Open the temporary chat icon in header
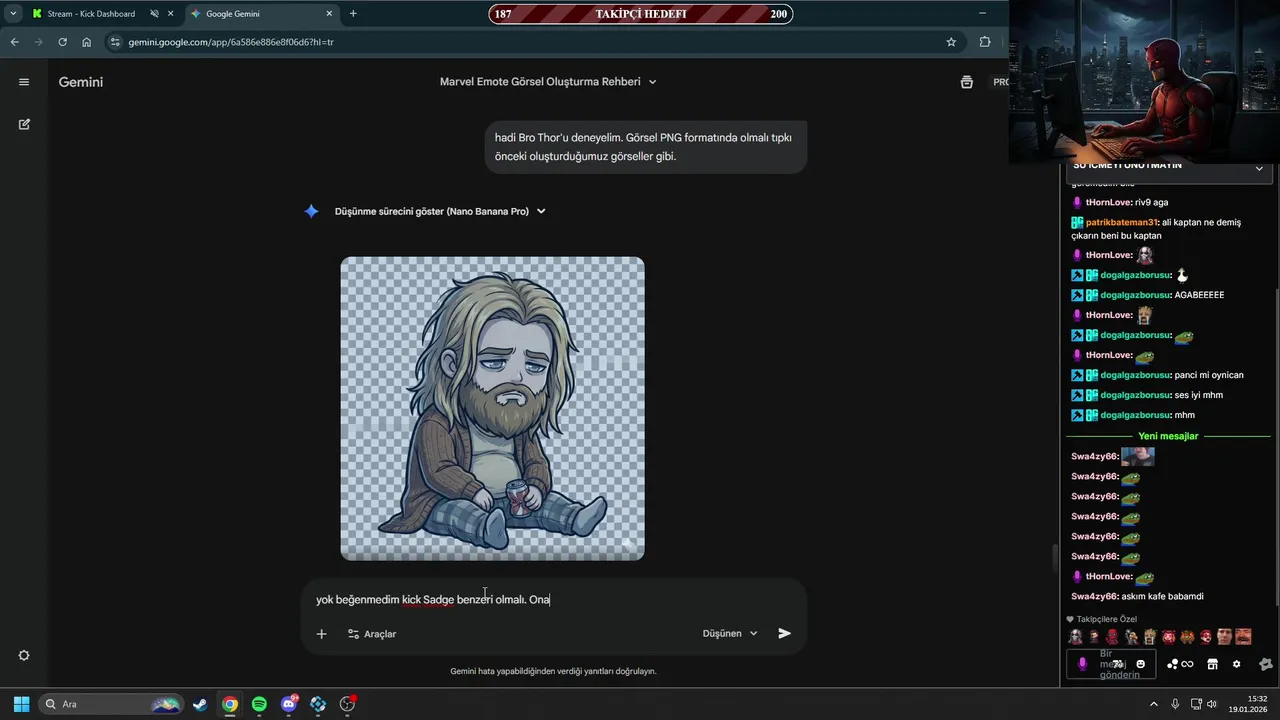Screen dimensions: 1280x720 pyautogui.click(x=966, y=82)
